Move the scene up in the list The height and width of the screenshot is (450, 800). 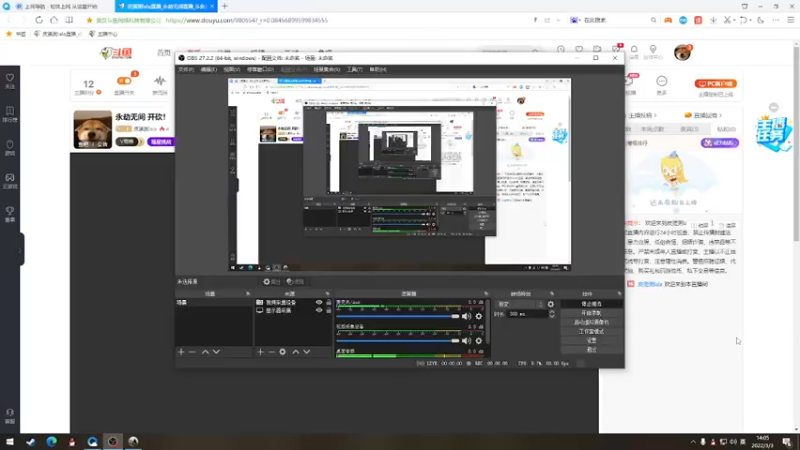[x=205, y=352]
